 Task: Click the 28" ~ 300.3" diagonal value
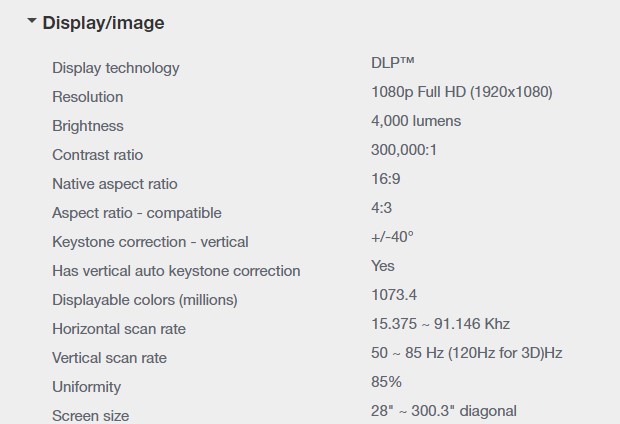[x=443, y=411]
